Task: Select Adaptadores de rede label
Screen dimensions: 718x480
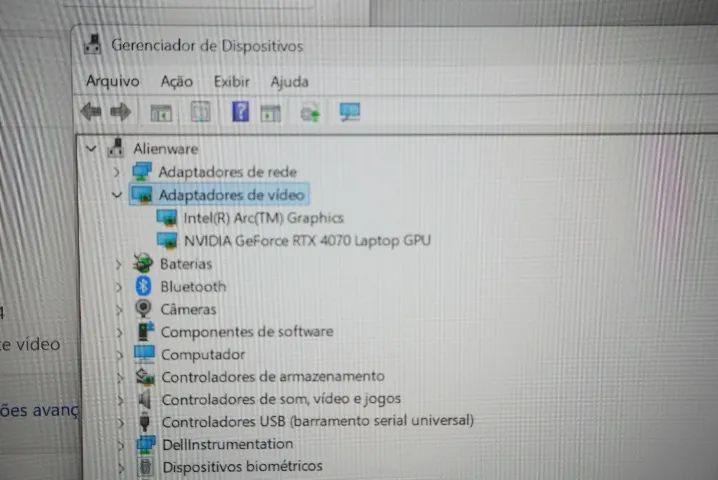Action: (228, 172)
